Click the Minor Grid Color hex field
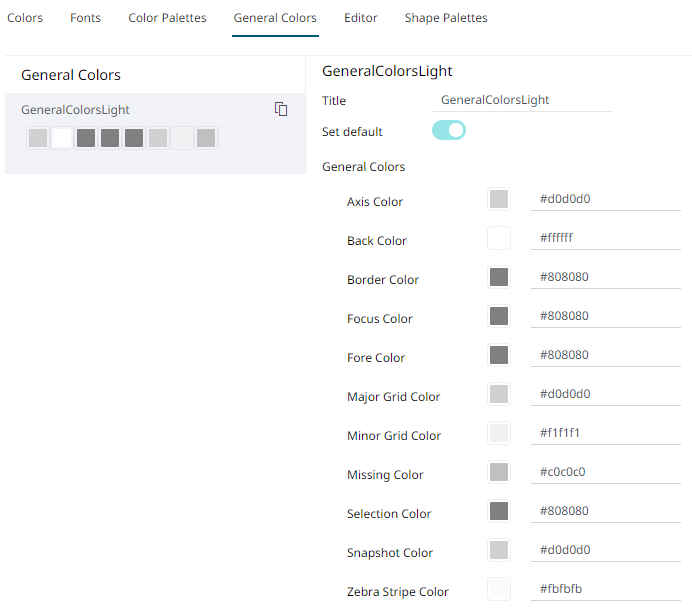This screenshot has height=609, width=692. (605, 433)
